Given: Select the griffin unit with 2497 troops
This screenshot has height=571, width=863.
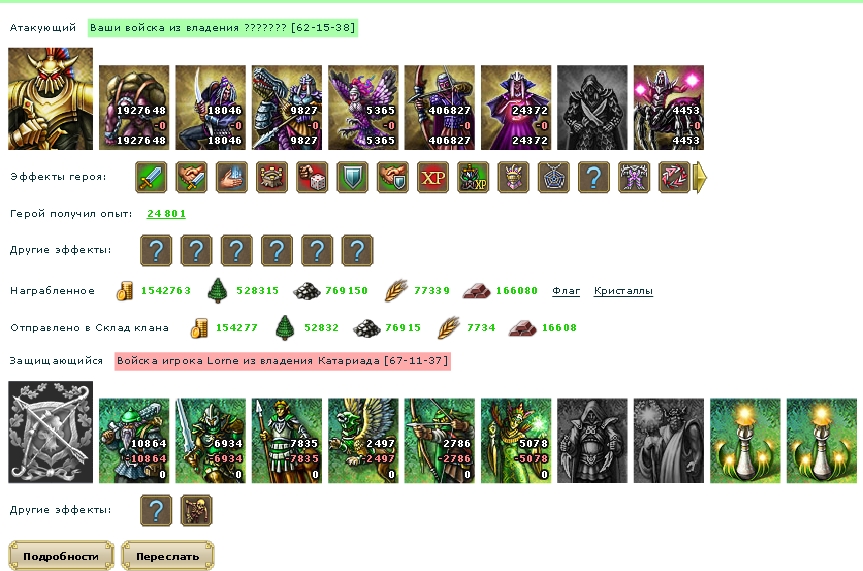Looking at the screenshot, I should (363, 441).
